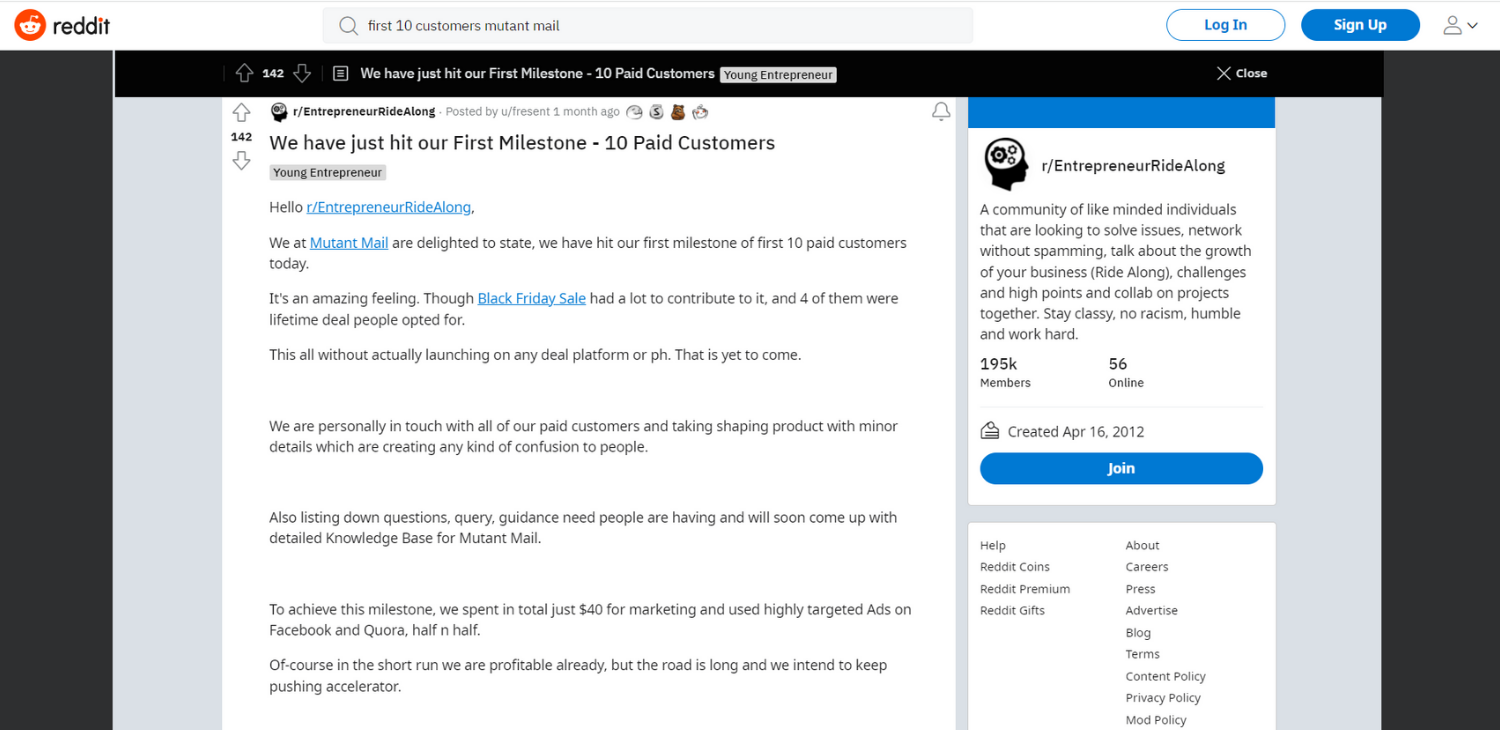Open the Press footer link

1140,589
